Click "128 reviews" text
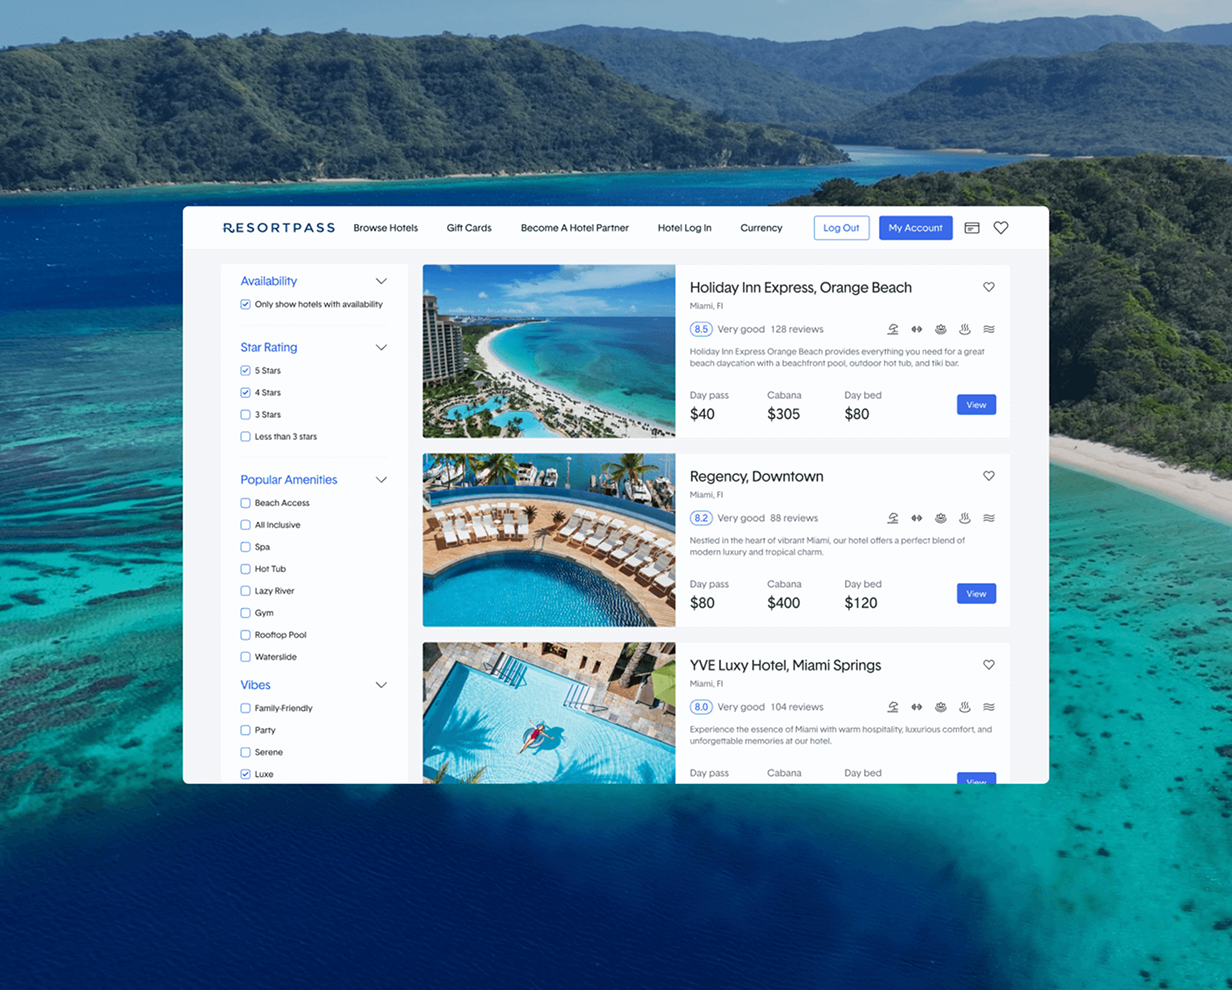This screenshot has height=990, width=1232. click(797, 329)
